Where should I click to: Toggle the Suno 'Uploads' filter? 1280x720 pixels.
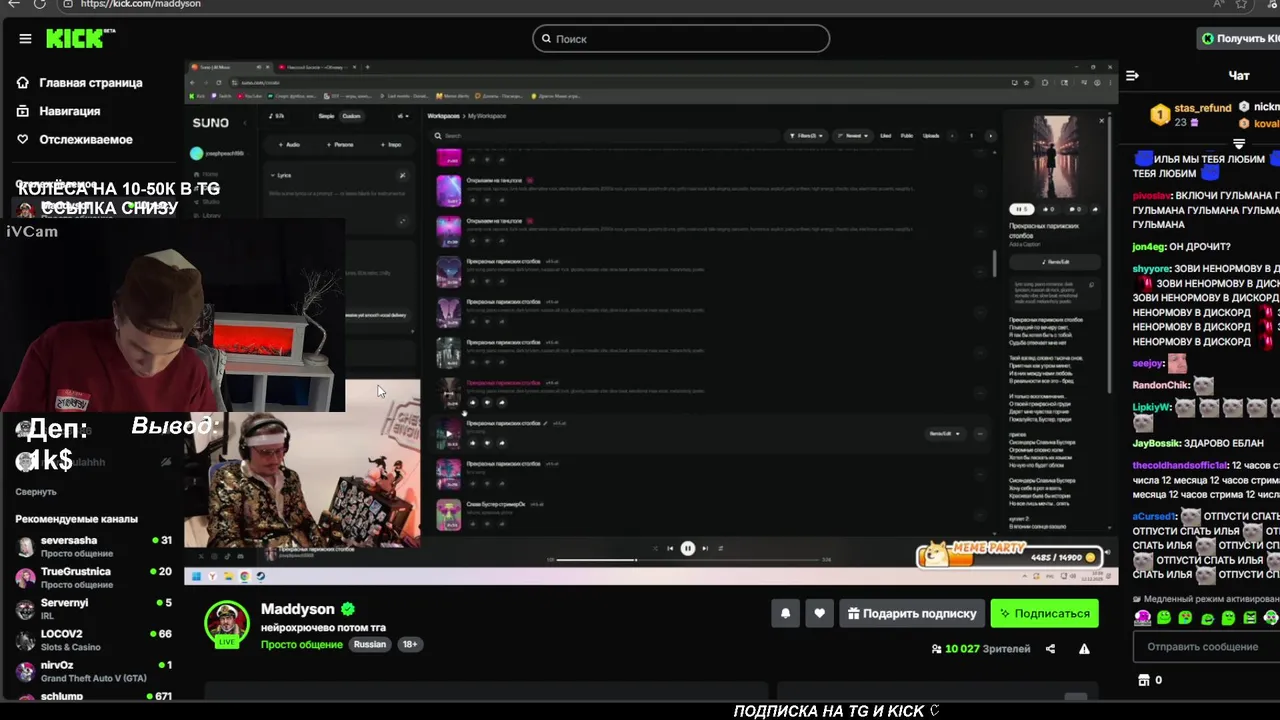click(931, 136)
